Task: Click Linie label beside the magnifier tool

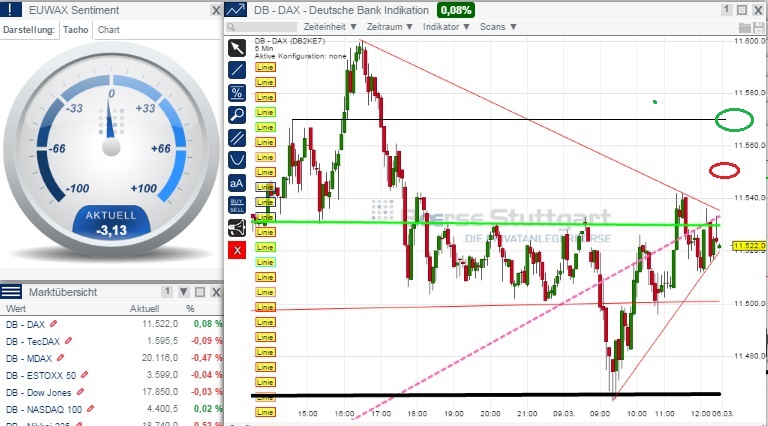Action: coord(265,112)
